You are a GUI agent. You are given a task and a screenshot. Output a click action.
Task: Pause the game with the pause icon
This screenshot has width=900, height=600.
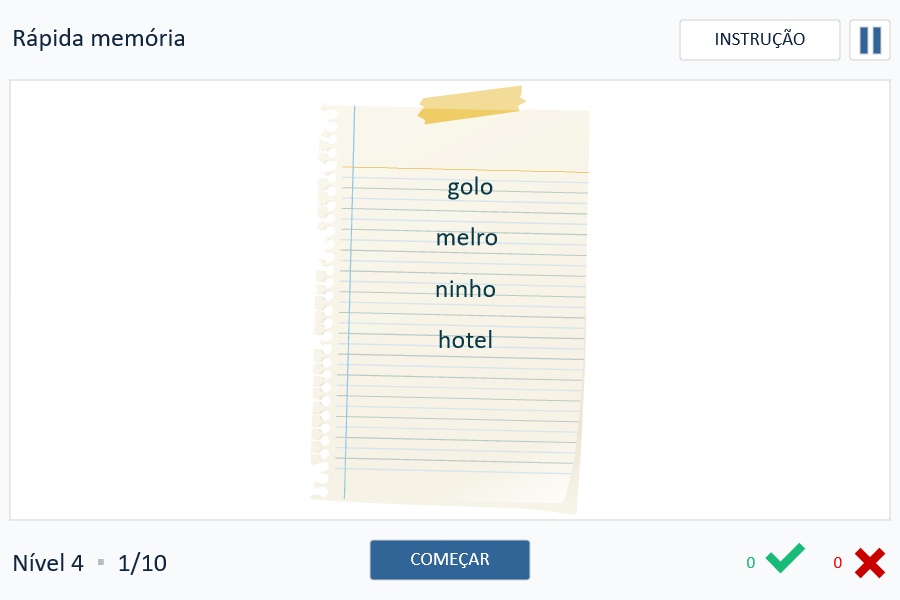[x=870, y=40]
